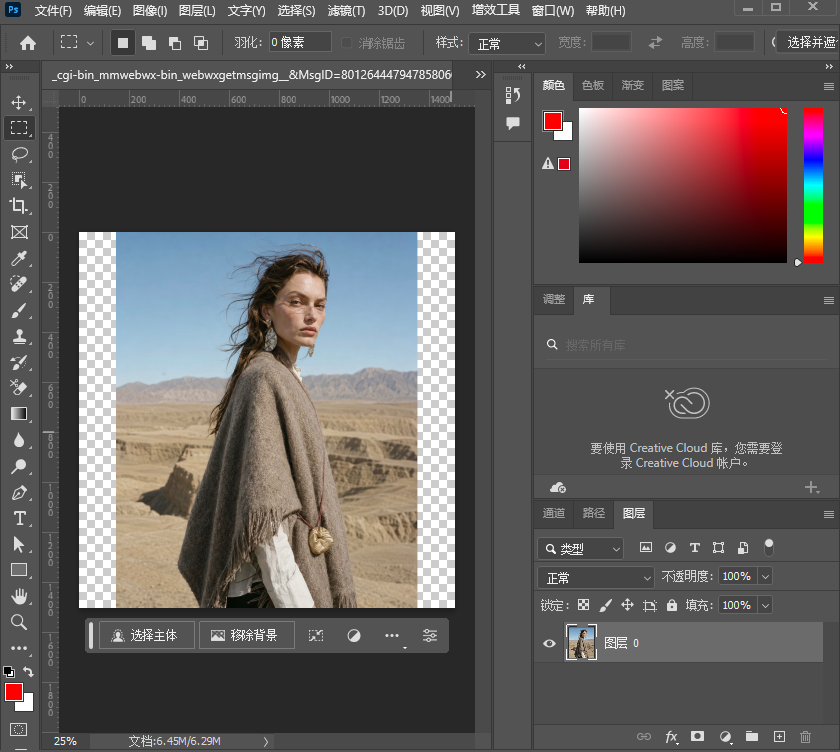The width and height of the screenshot is (840, 752).
Task: Toggle layer filtering on/off switch
Action: click(769, 547)
